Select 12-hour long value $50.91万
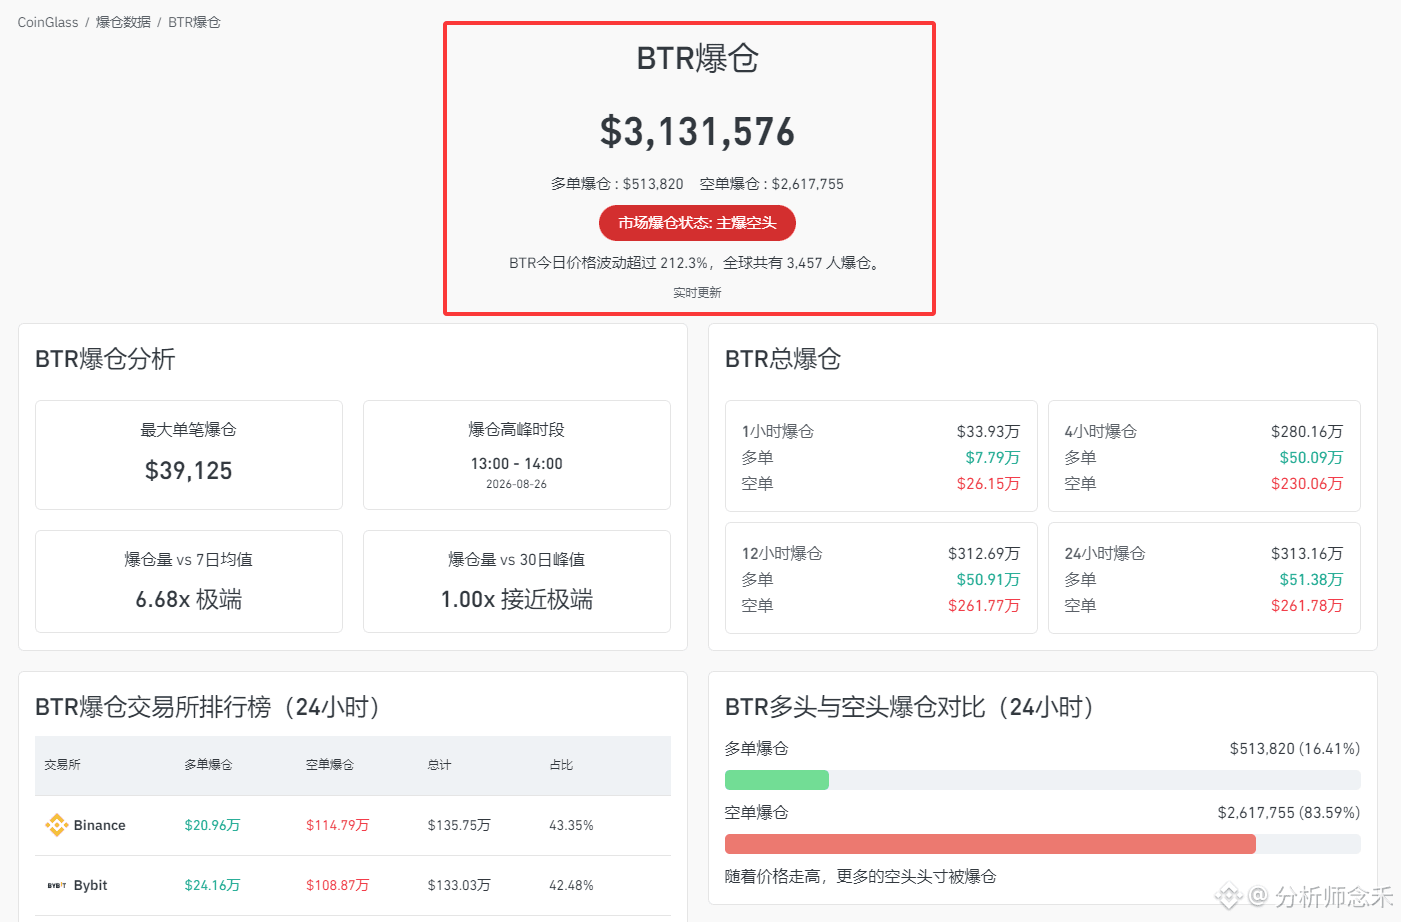This screenshot has height=922, width=1401. click(x=988, y=580)
